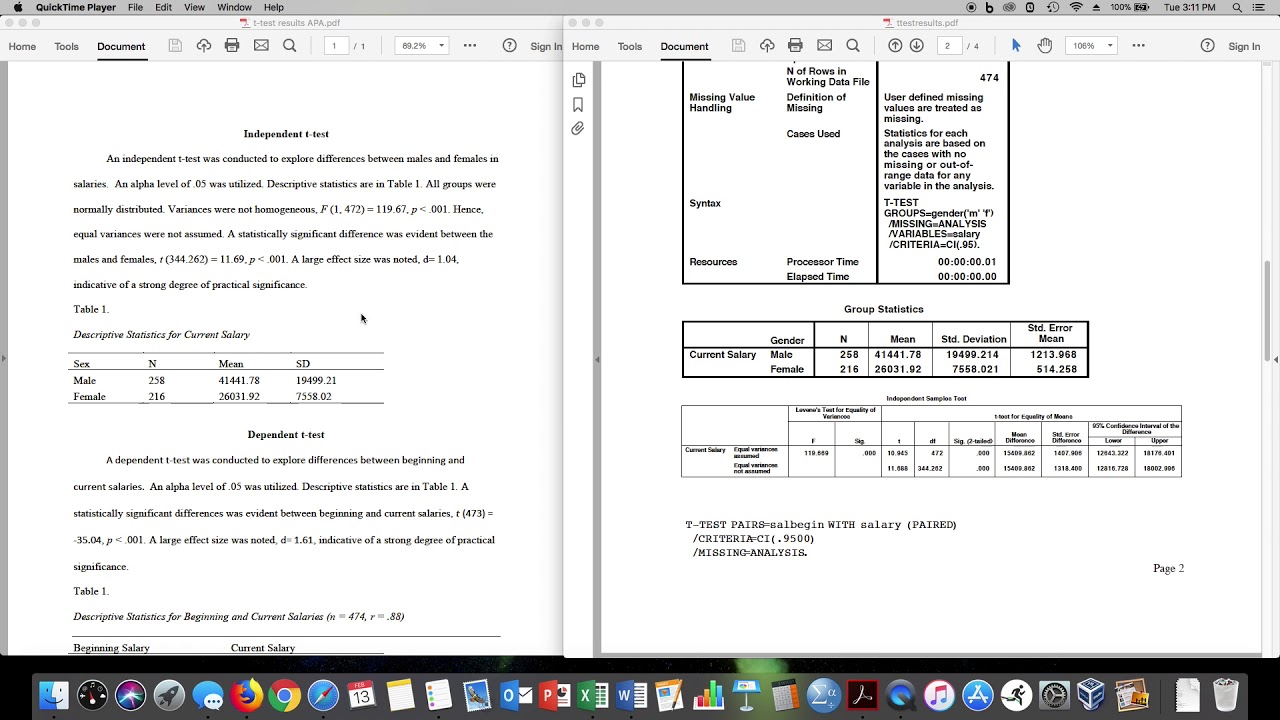
Task: Open page thumbnails panel icon
Action: tap(578, 80)
